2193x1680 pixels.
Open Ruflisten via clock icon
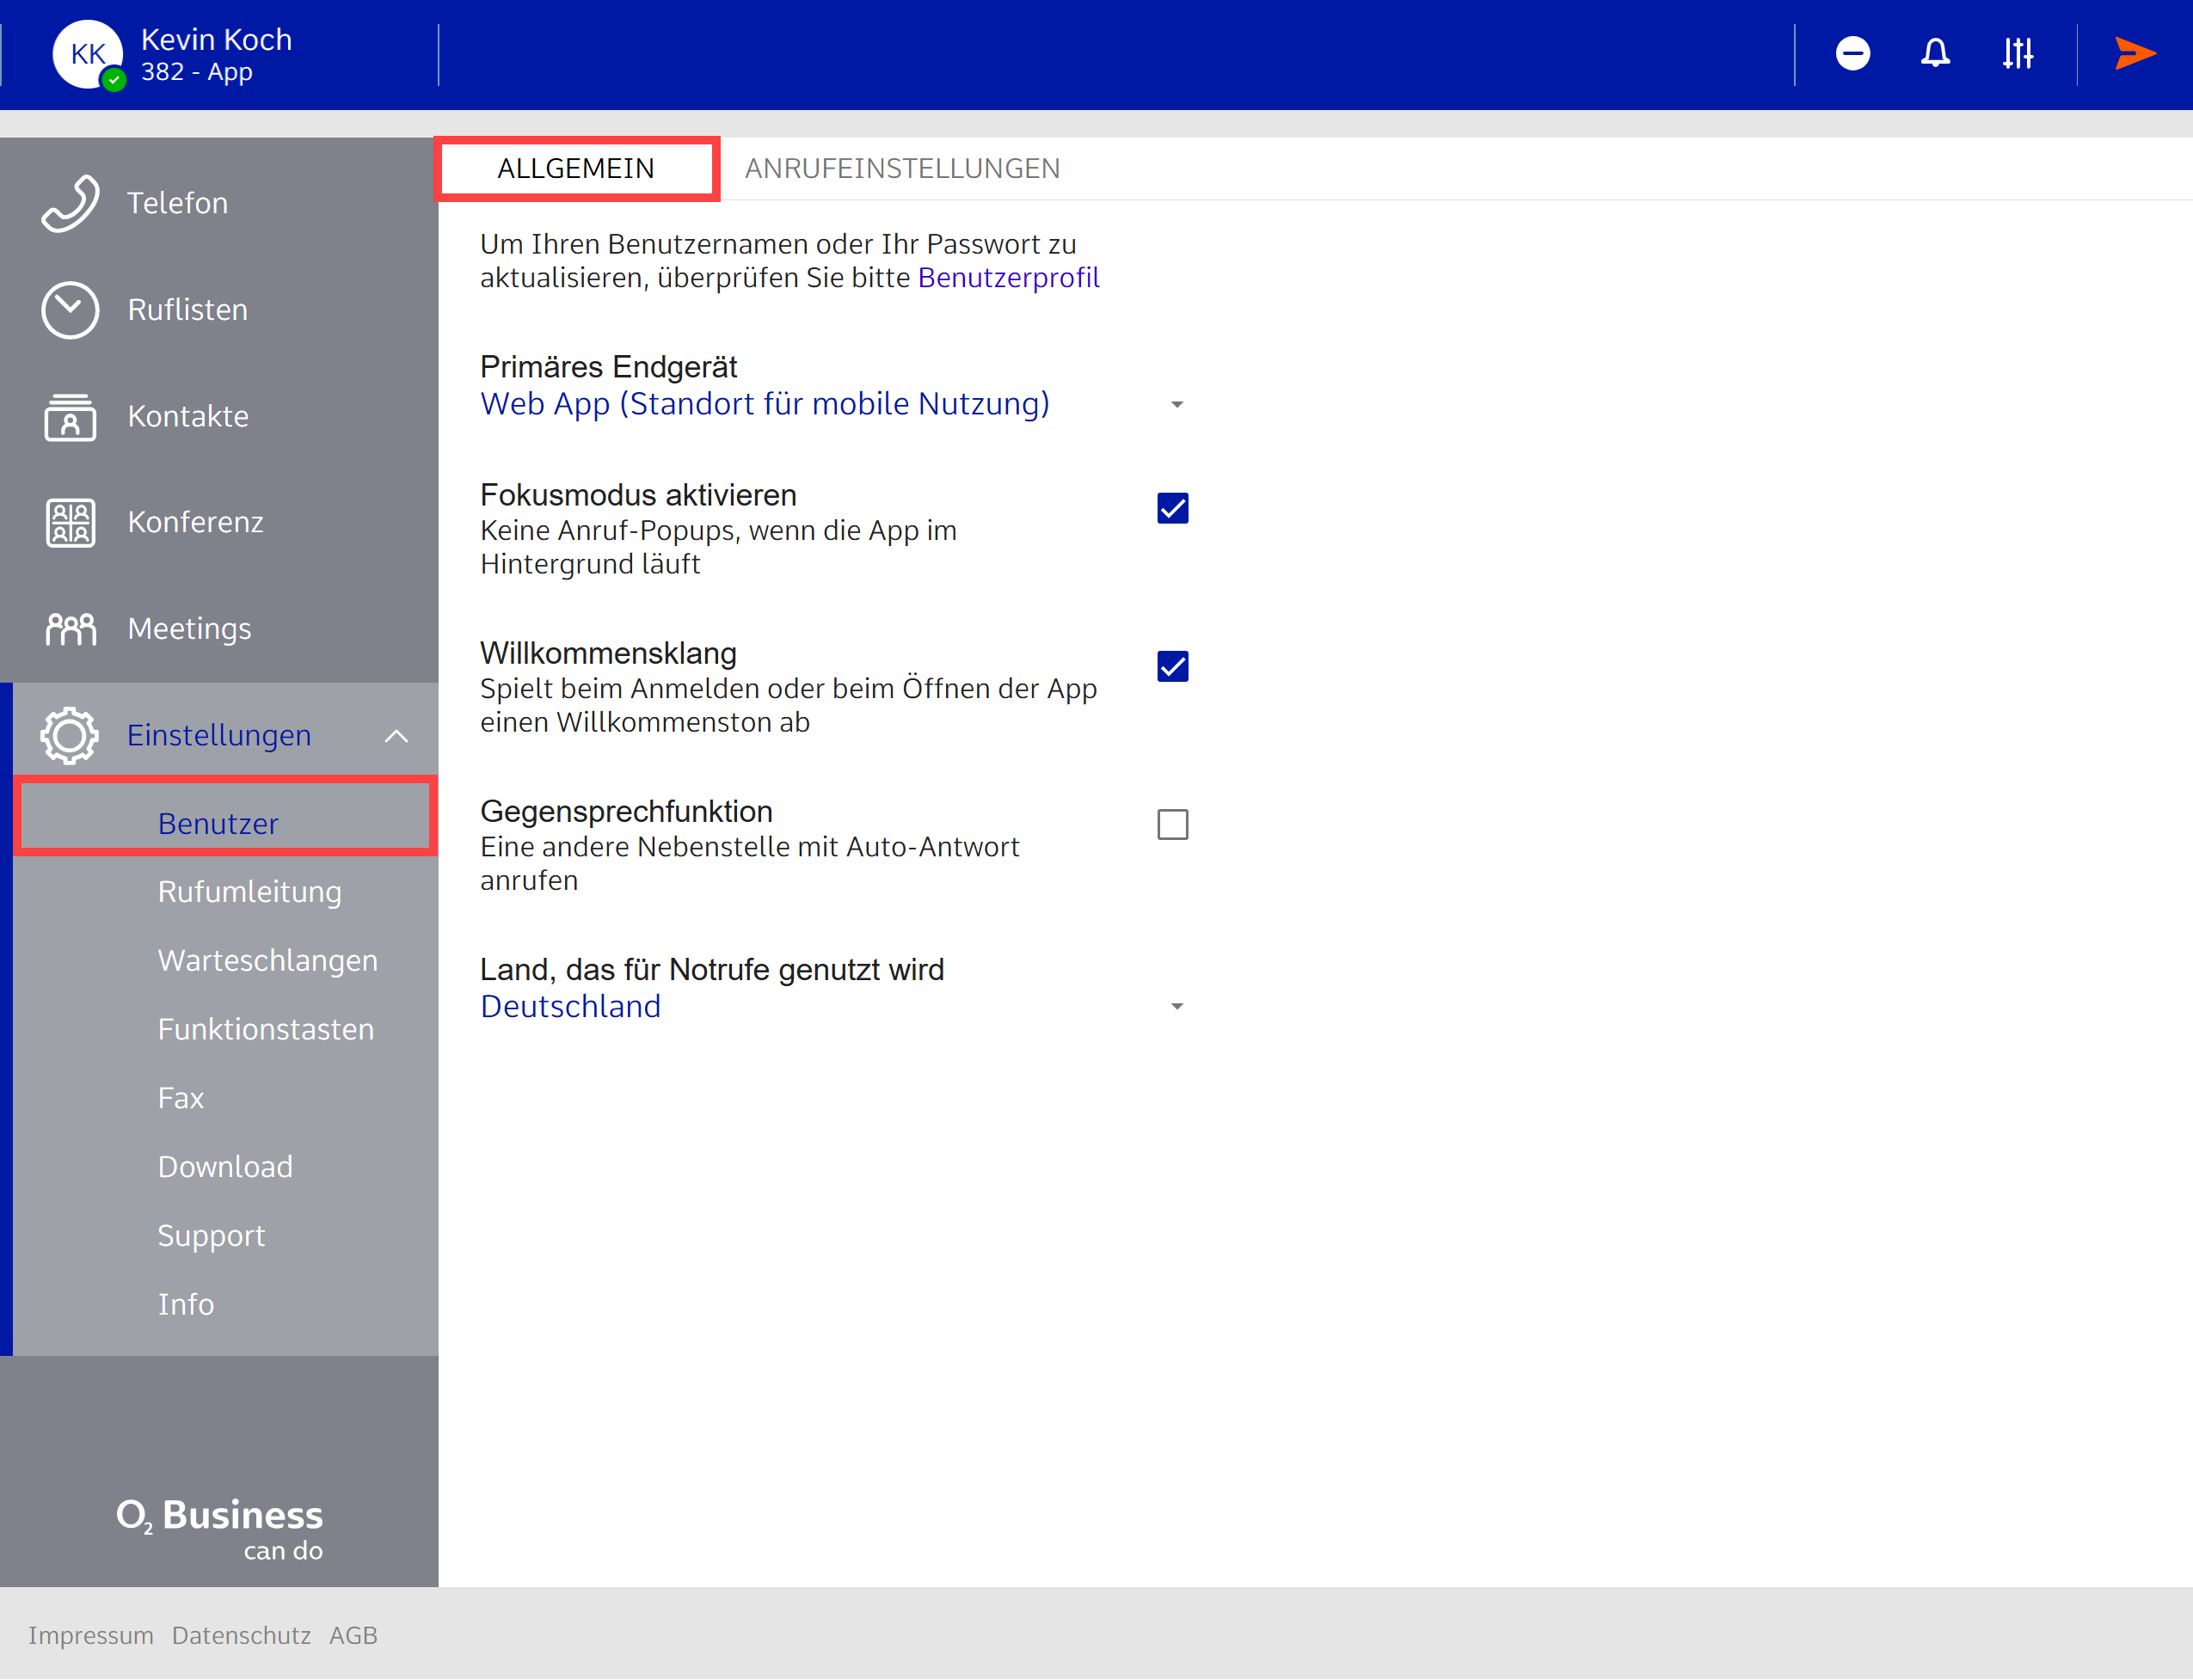[x=70, y=310]
